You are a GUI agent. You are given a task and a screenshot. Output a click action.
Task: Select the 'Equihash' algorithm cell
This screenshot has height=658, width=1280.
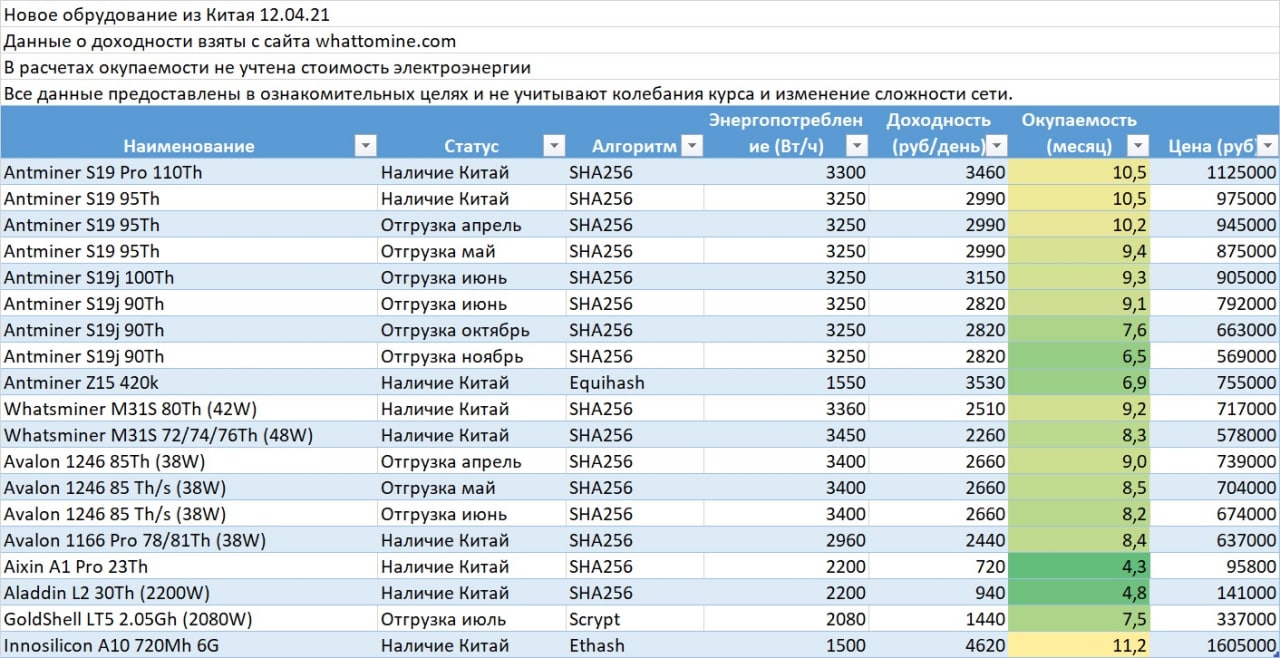(x=634, y=383)
